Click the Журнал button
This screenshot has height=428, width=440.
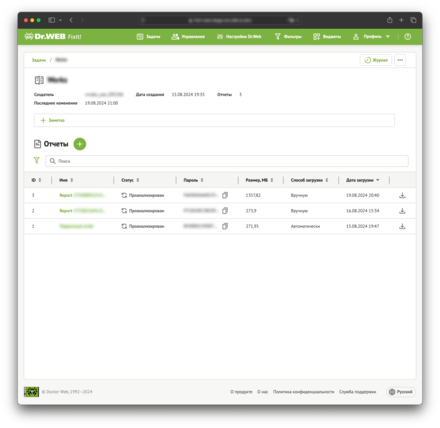pos(376,60)
